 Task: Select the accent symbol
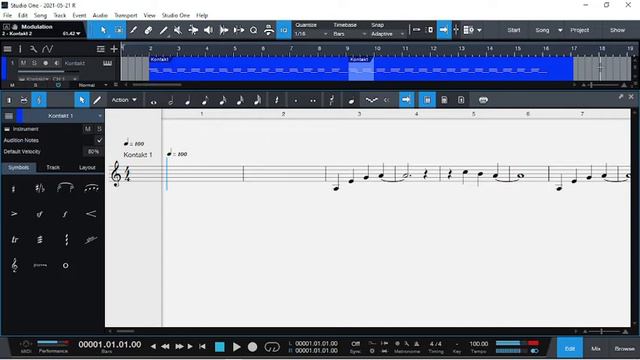pos(14,214)
